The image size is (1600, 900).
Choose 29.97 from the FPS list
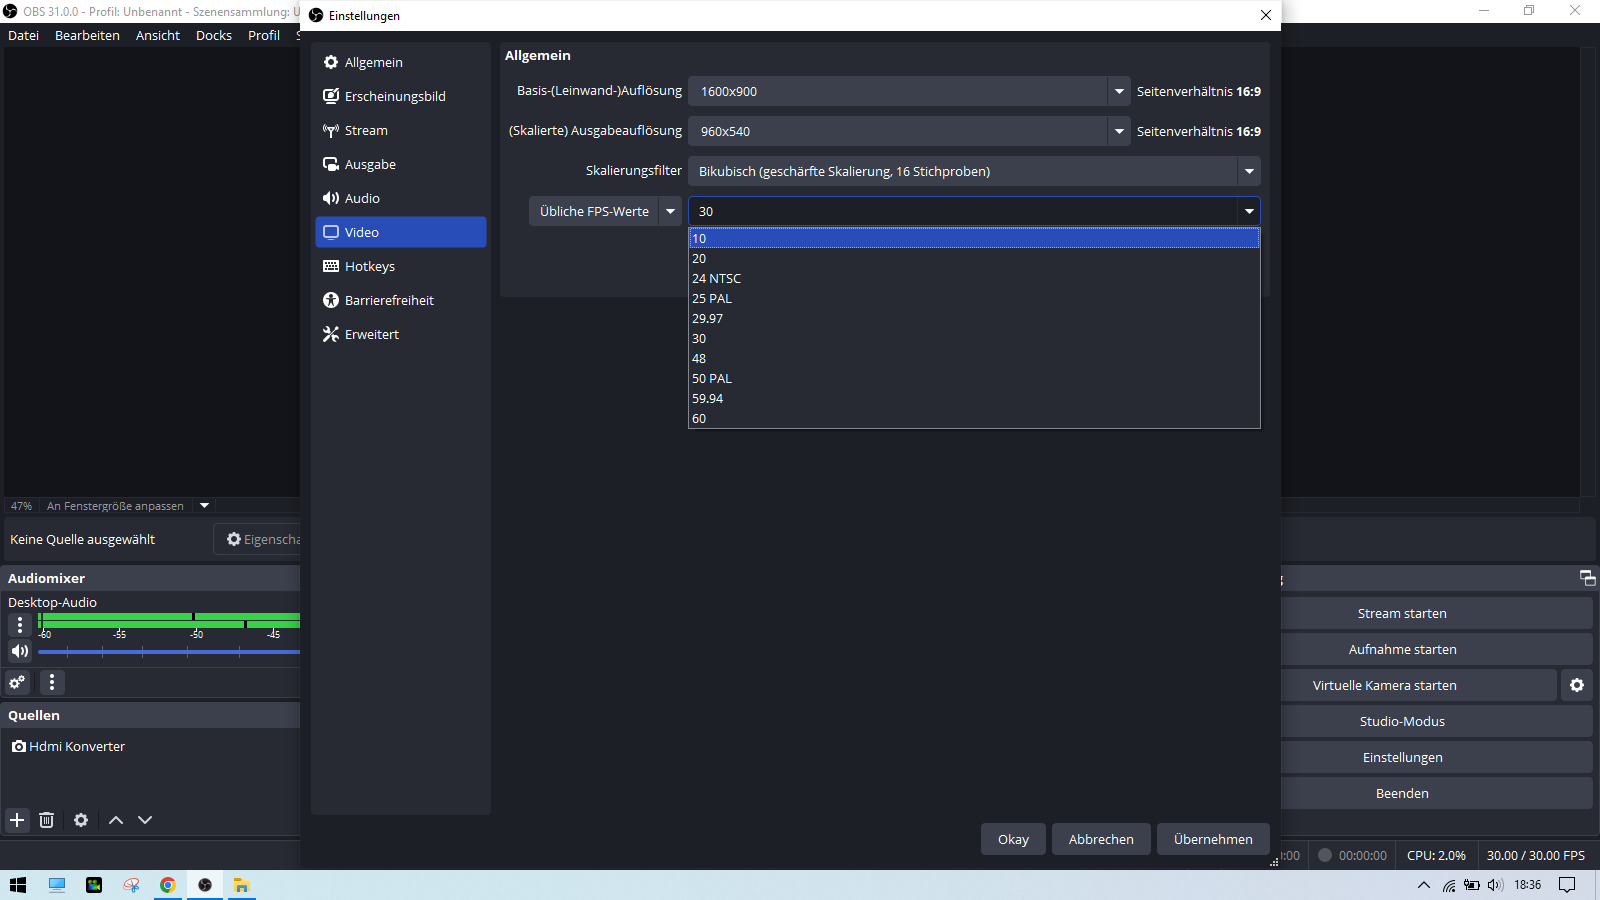[x=974, y=318]
